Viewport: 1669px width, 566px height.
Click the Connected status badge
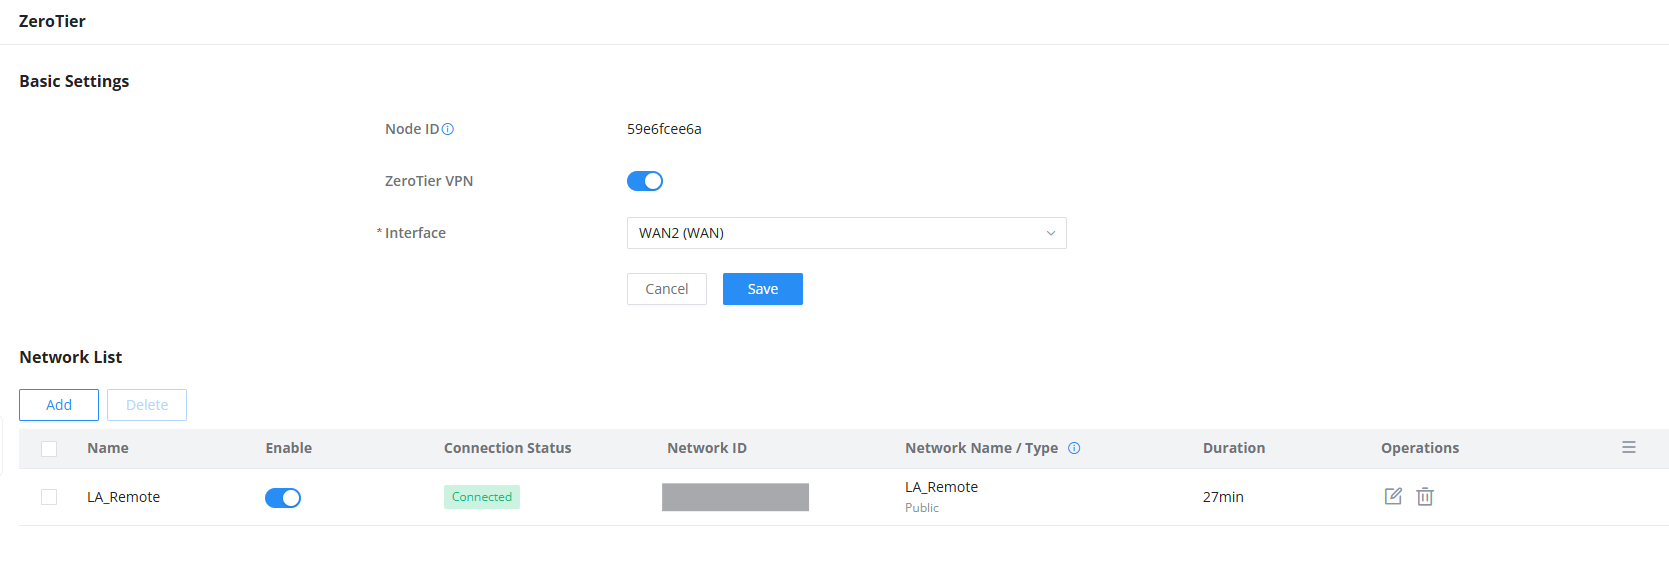coord(482,497)
